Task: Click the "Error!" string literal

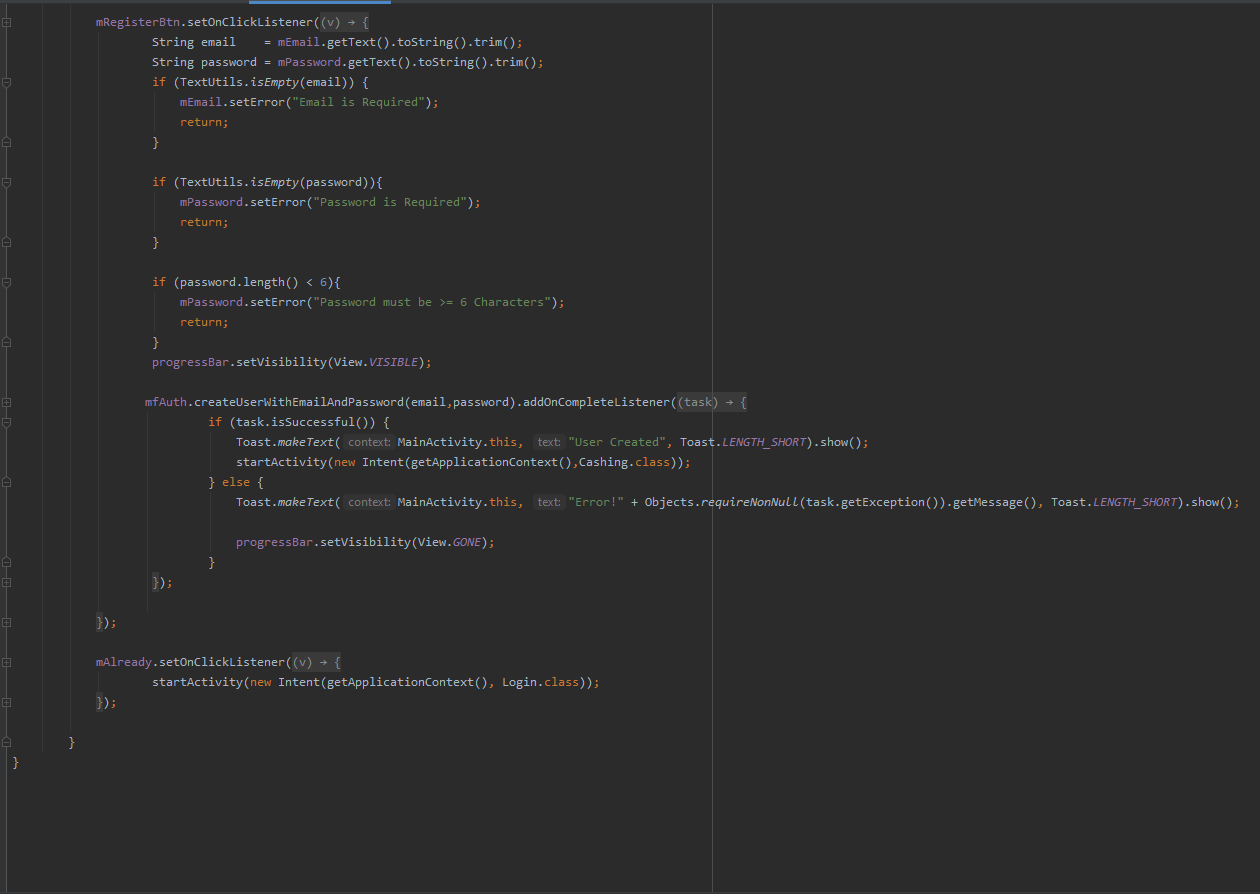Action: pos(596,502)
